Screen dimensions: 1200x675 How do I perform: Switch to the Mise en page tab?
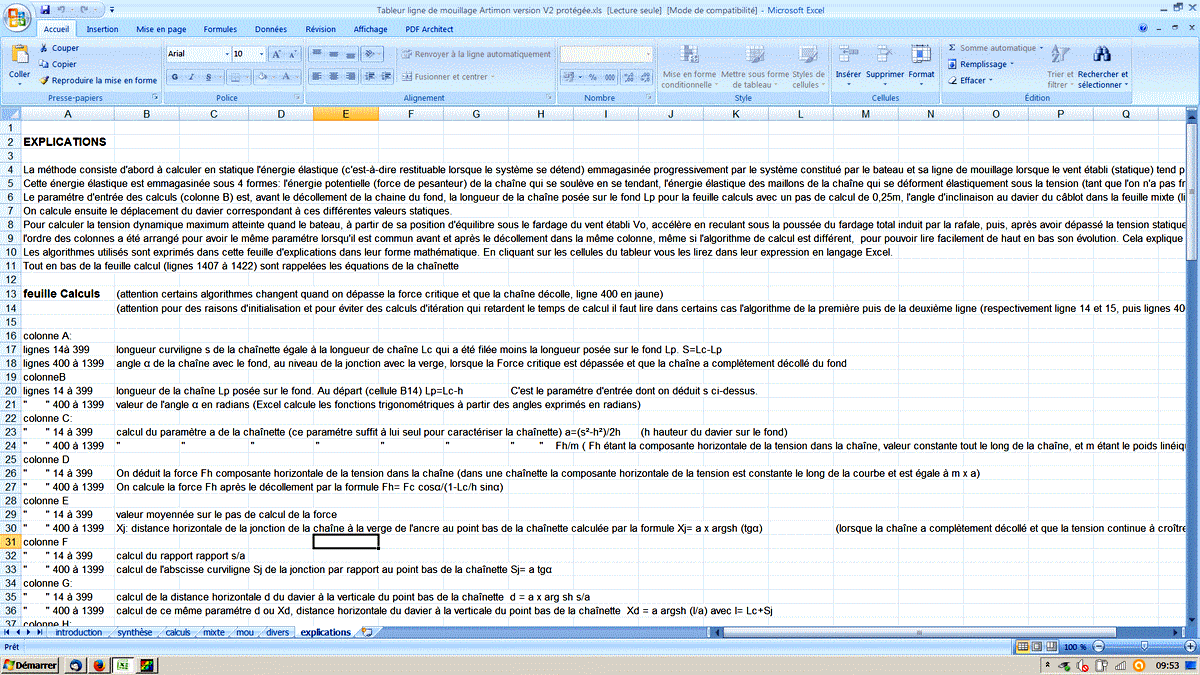click(x=161, y=29)
